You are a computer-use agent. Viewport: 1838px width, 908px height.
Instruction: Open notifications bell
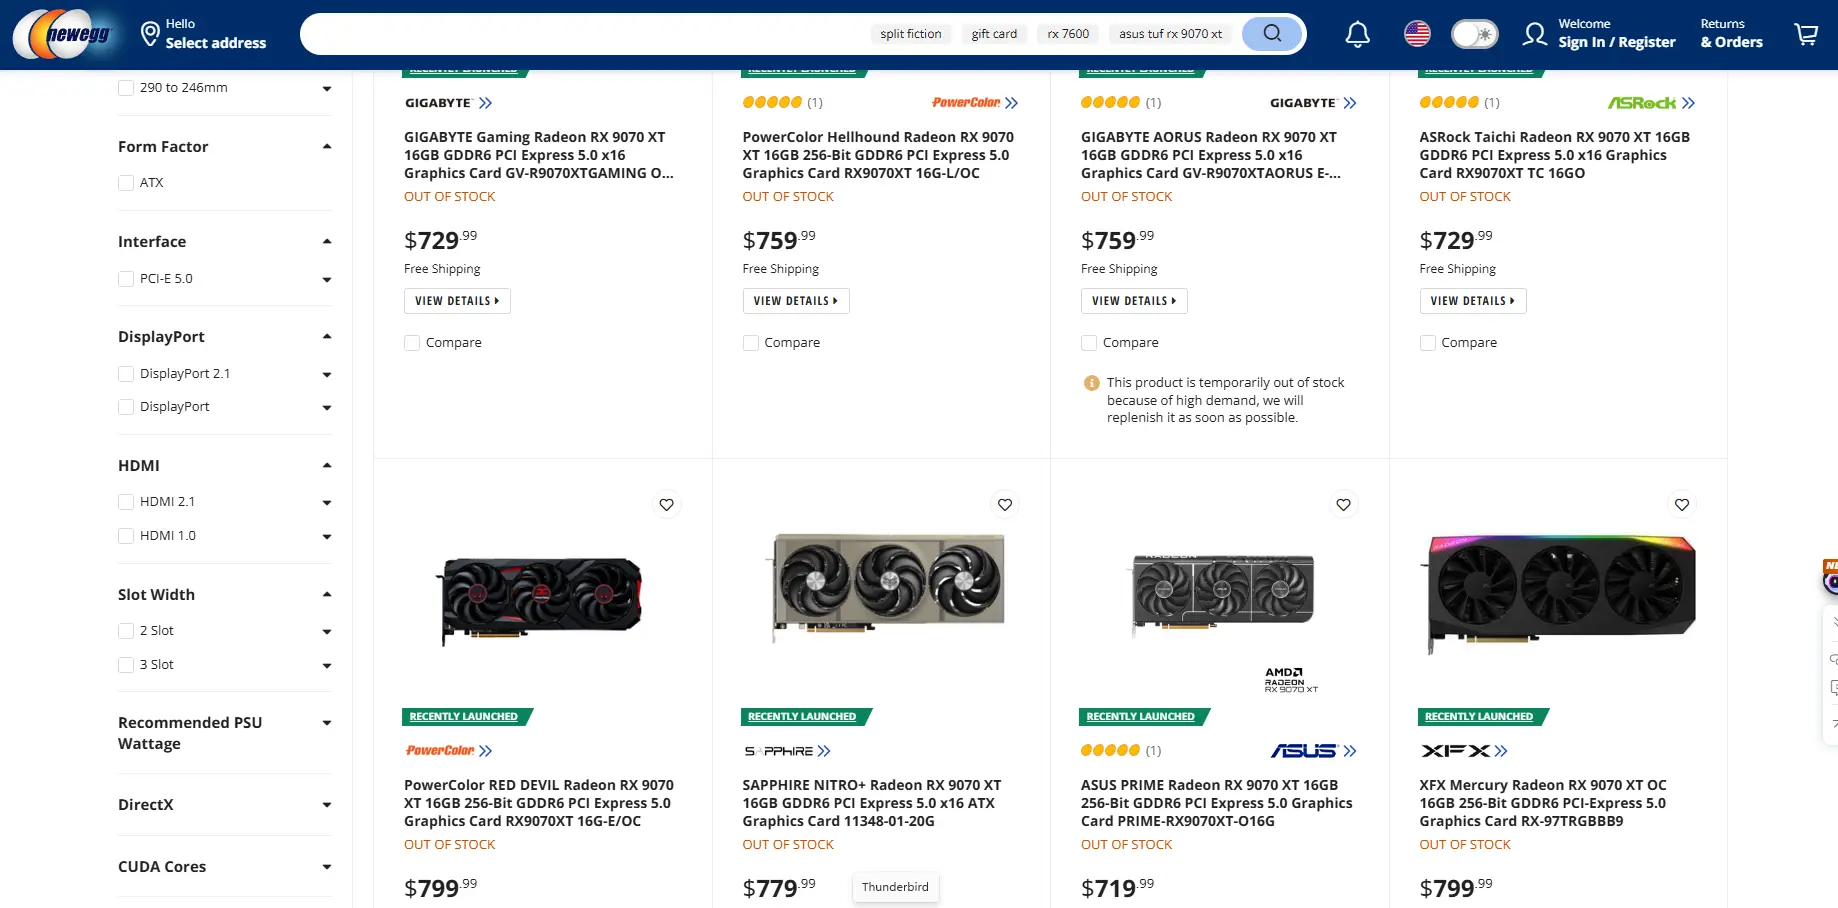click(1357, 35)
